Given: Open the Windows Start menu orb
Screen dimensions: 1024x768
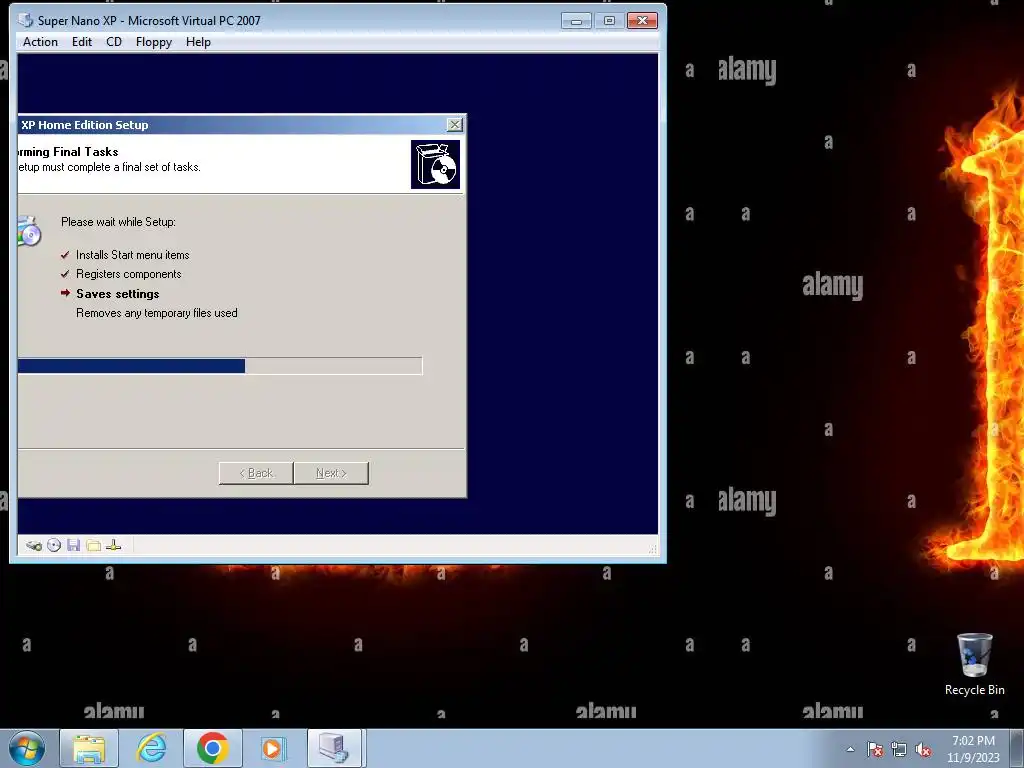Looking at the screenshot, I should pos(26,748).
